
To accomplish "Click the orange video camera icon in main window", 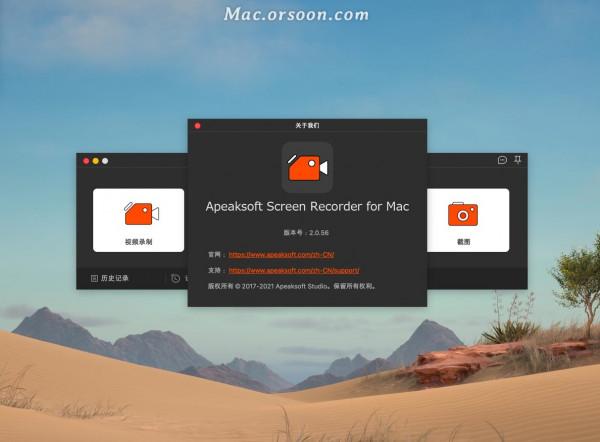I will [x=142, y=213].
